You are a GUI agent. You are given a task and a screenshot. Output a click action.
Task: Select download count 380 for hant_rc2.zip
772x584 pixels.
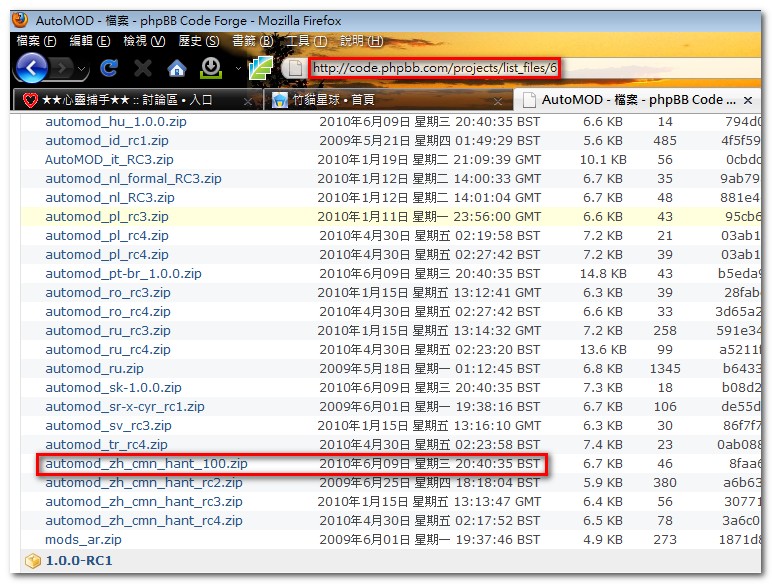(665, 483)
